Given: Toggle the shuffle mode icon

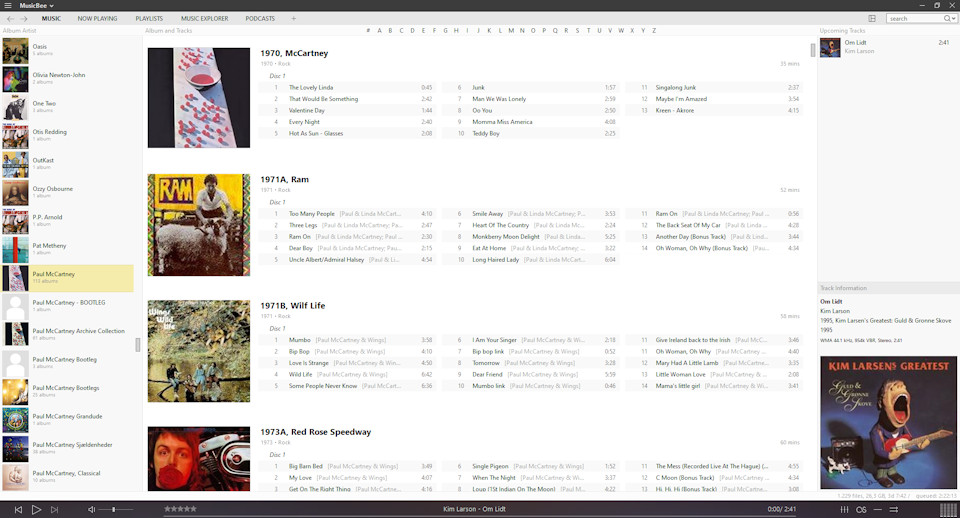Looking at the screenshot, I should [x=894, y=509].
